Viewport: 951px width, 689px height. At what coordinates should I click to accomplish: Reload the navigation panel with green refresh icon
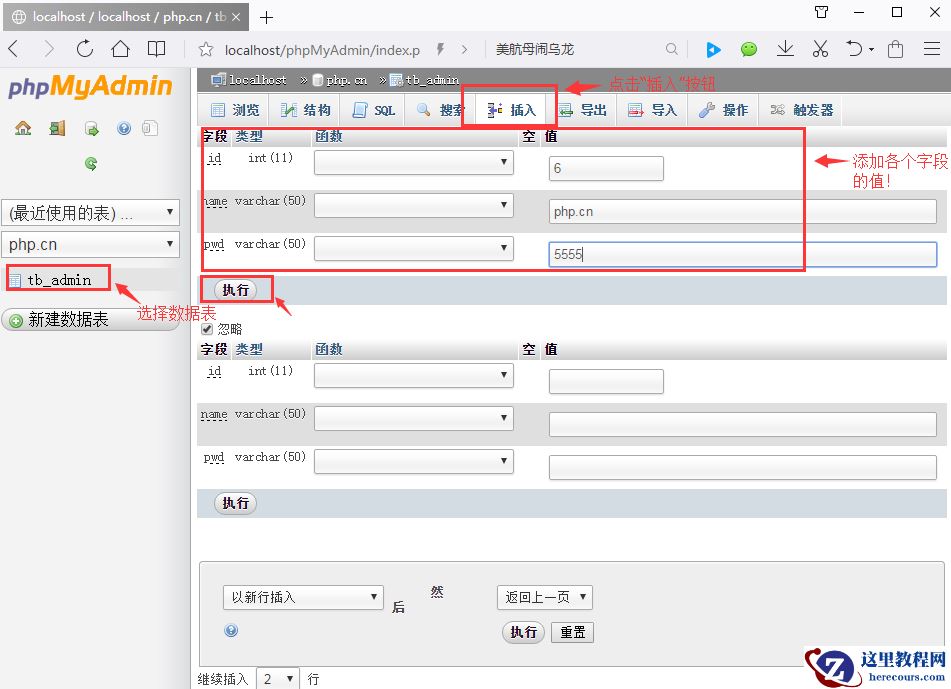(x=91, y=163)
